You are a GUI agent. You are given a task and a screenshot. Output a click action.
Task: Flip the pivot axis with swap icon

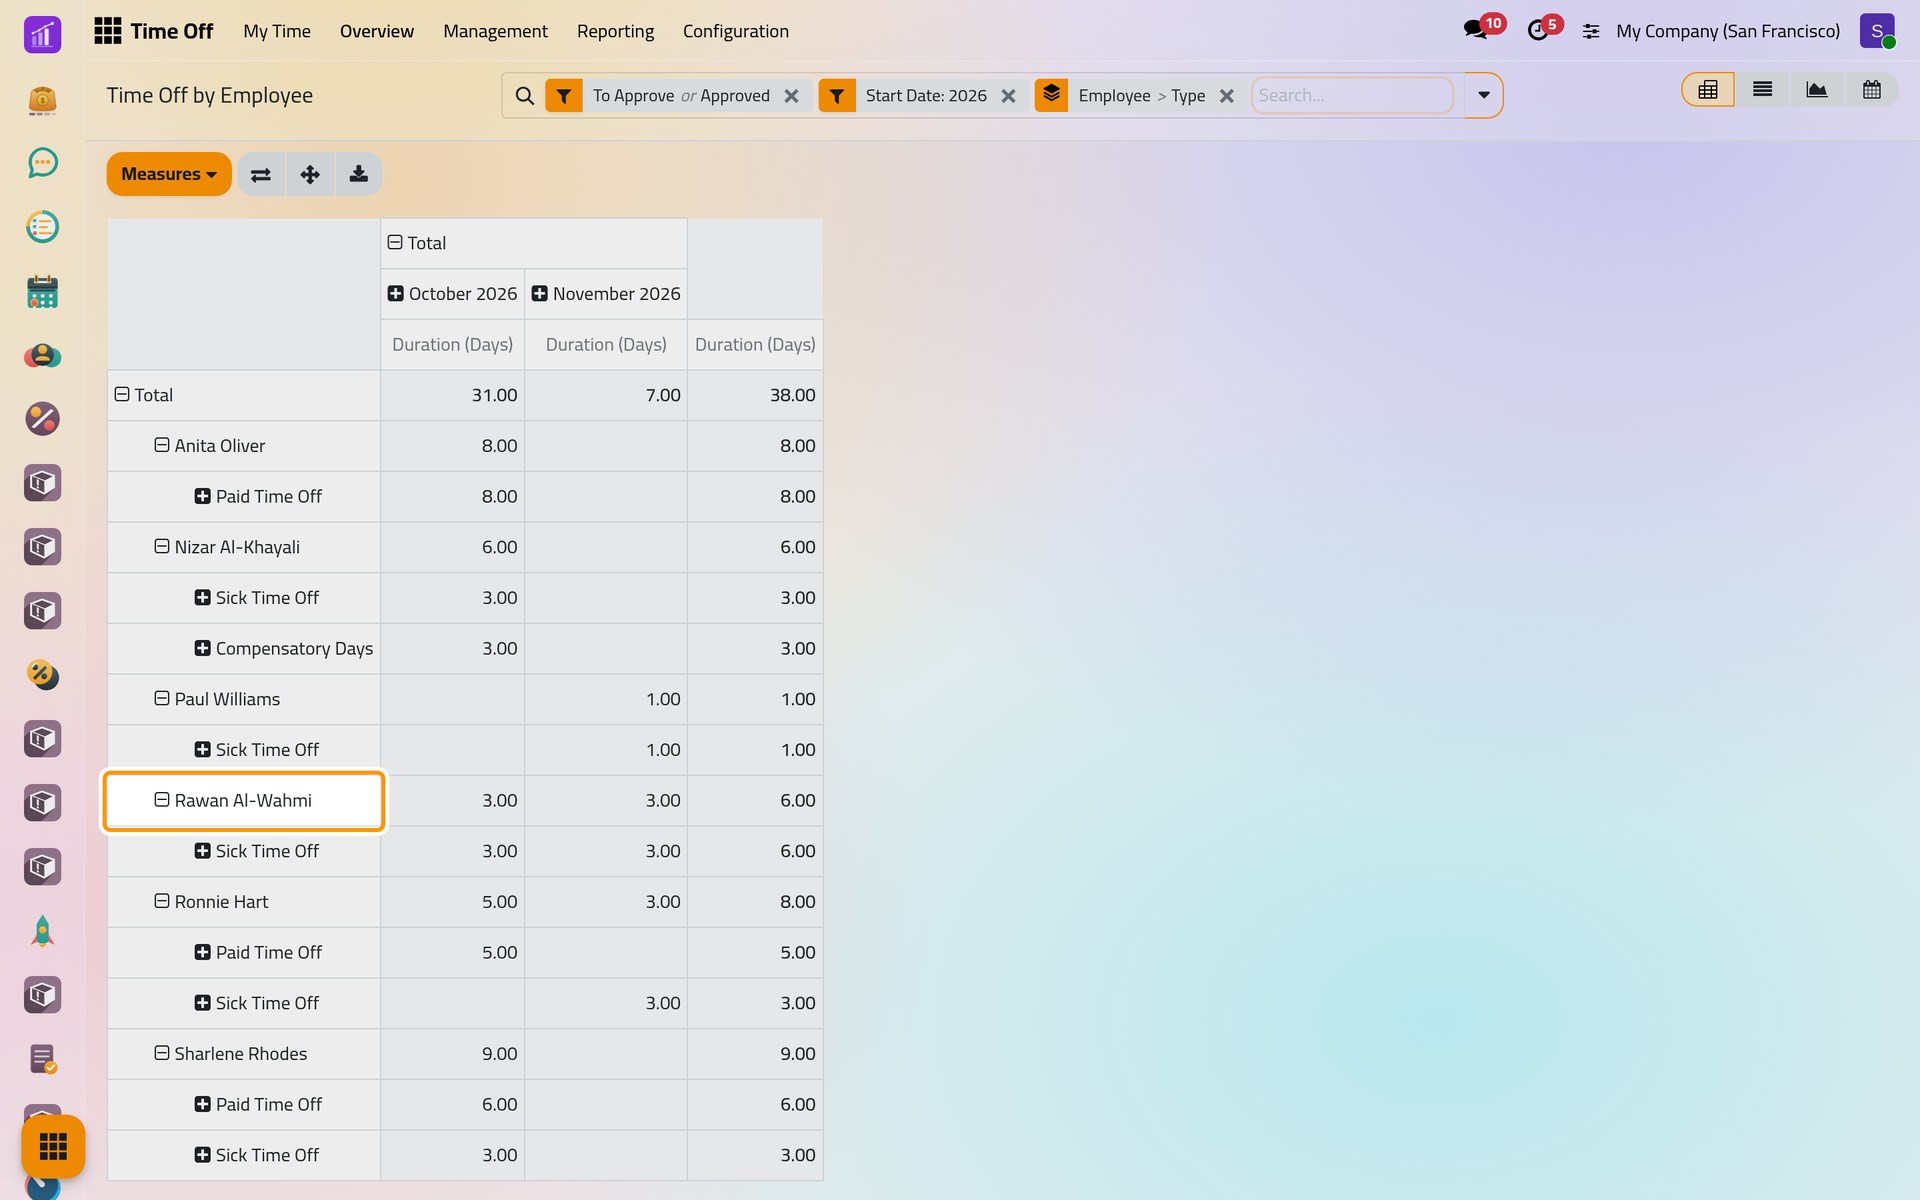coord(261,174)
